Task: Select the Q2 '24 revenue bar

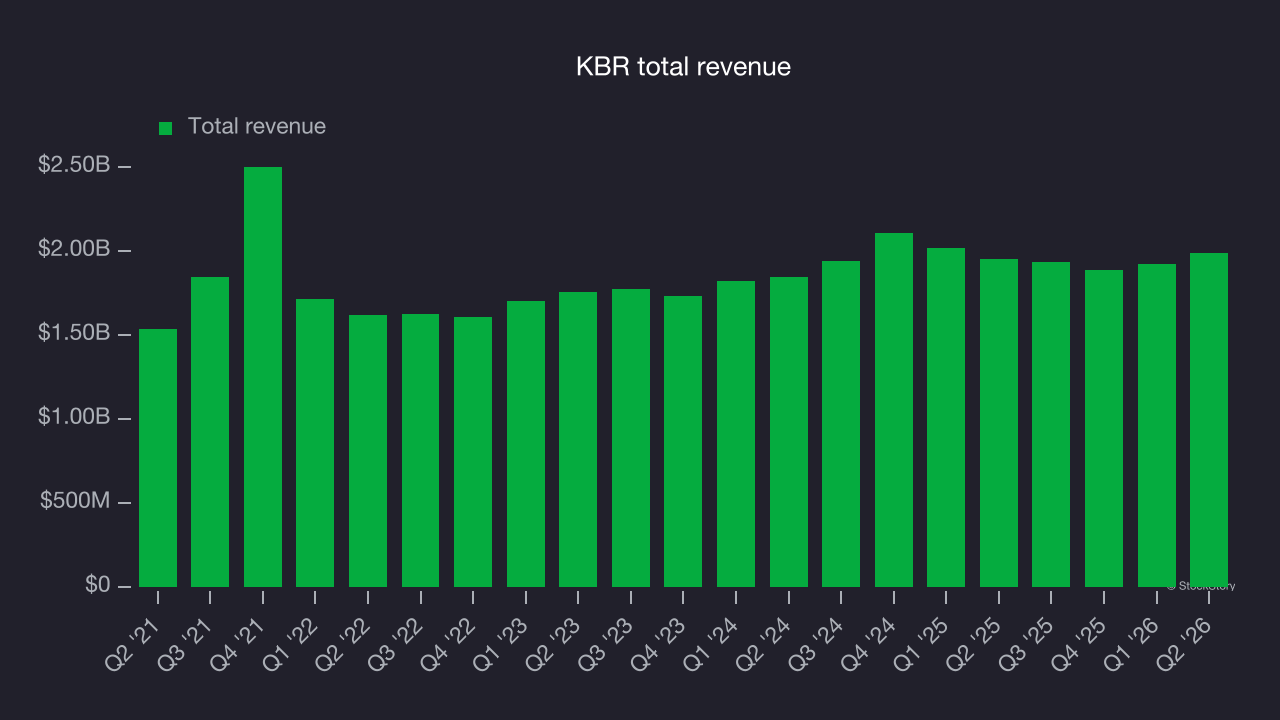Action: point(789,432)
